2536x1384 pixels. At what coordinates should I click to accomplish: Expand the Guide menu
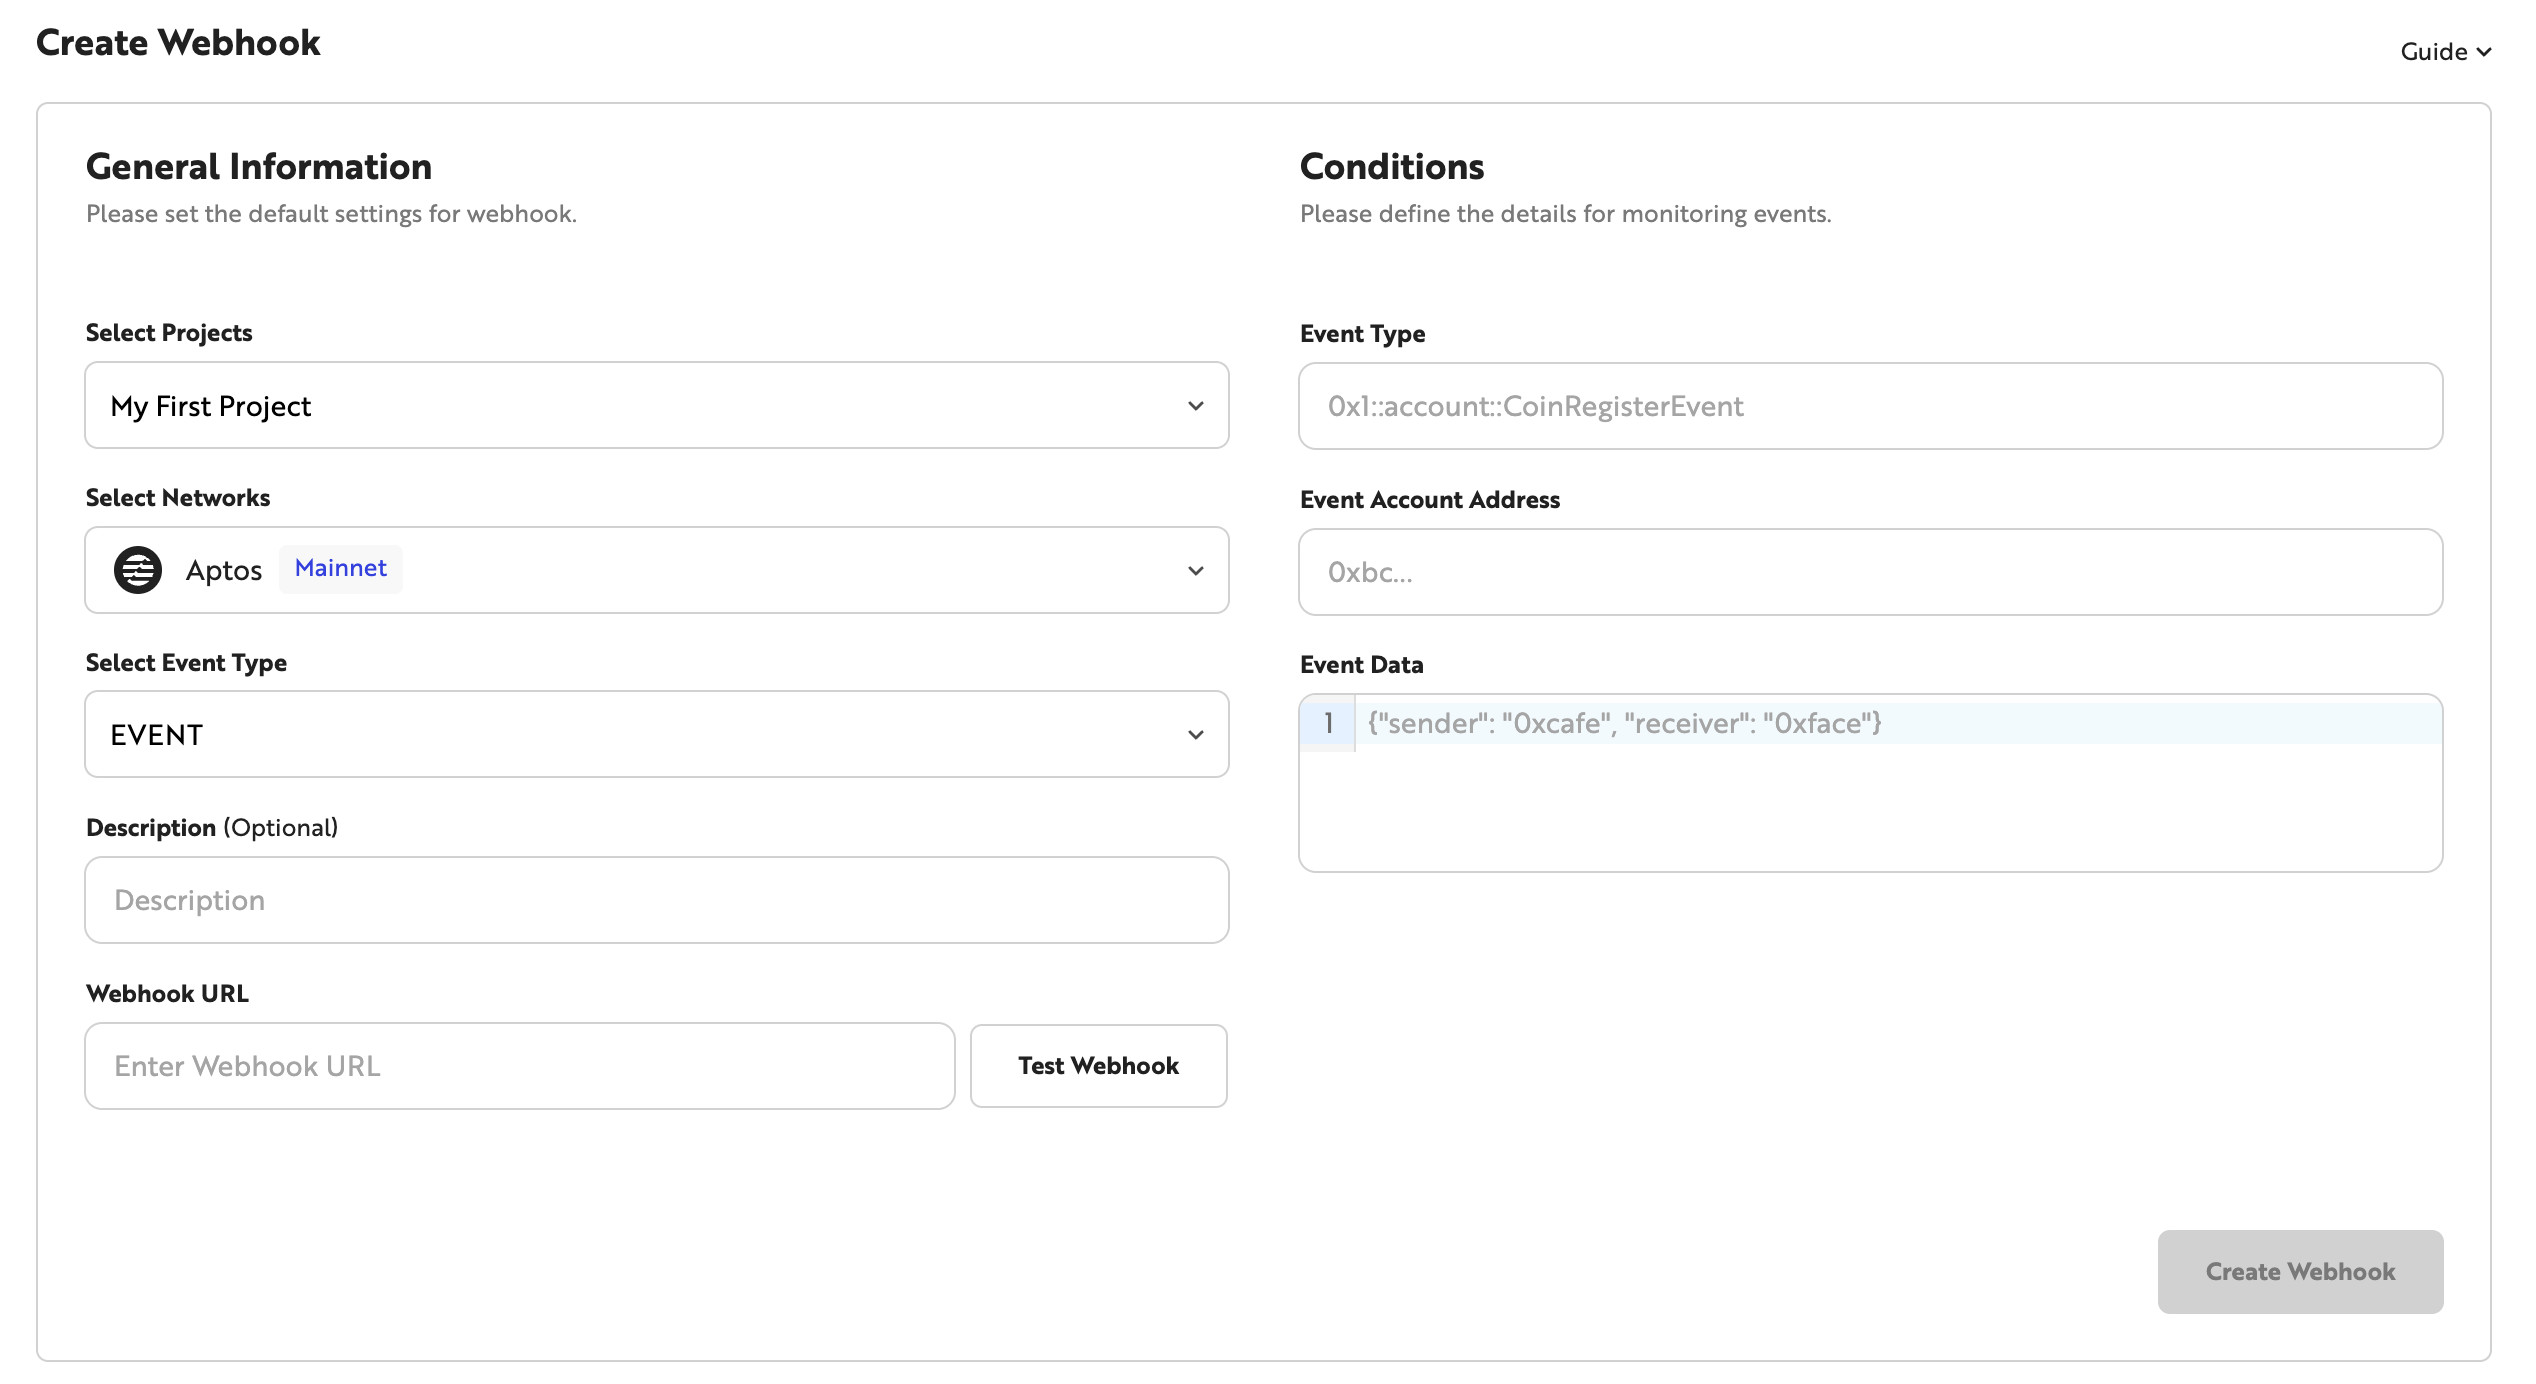pos(2446,51)
